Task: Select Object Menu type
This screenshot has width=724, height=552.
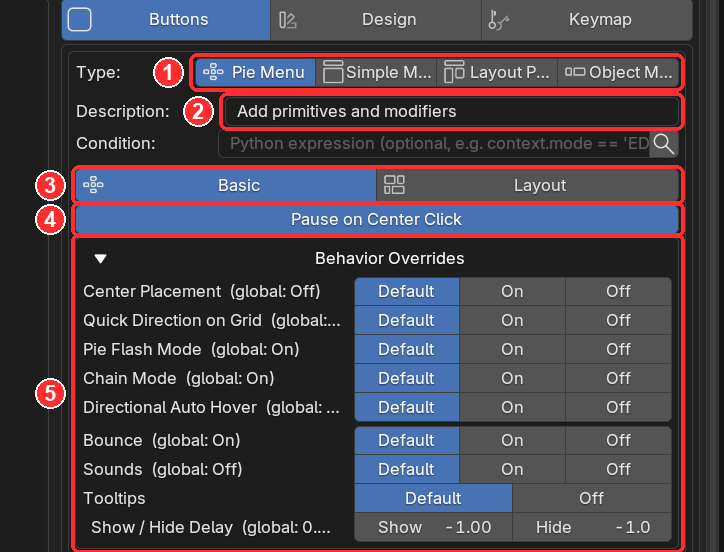Action: [x=618, y=72]
